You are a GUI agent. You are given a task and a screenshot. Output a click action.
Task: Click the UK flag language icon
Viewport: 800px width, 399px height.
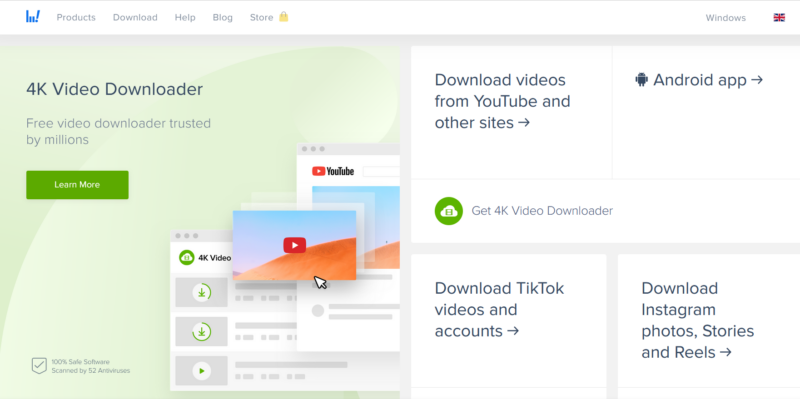coord(779,17)
